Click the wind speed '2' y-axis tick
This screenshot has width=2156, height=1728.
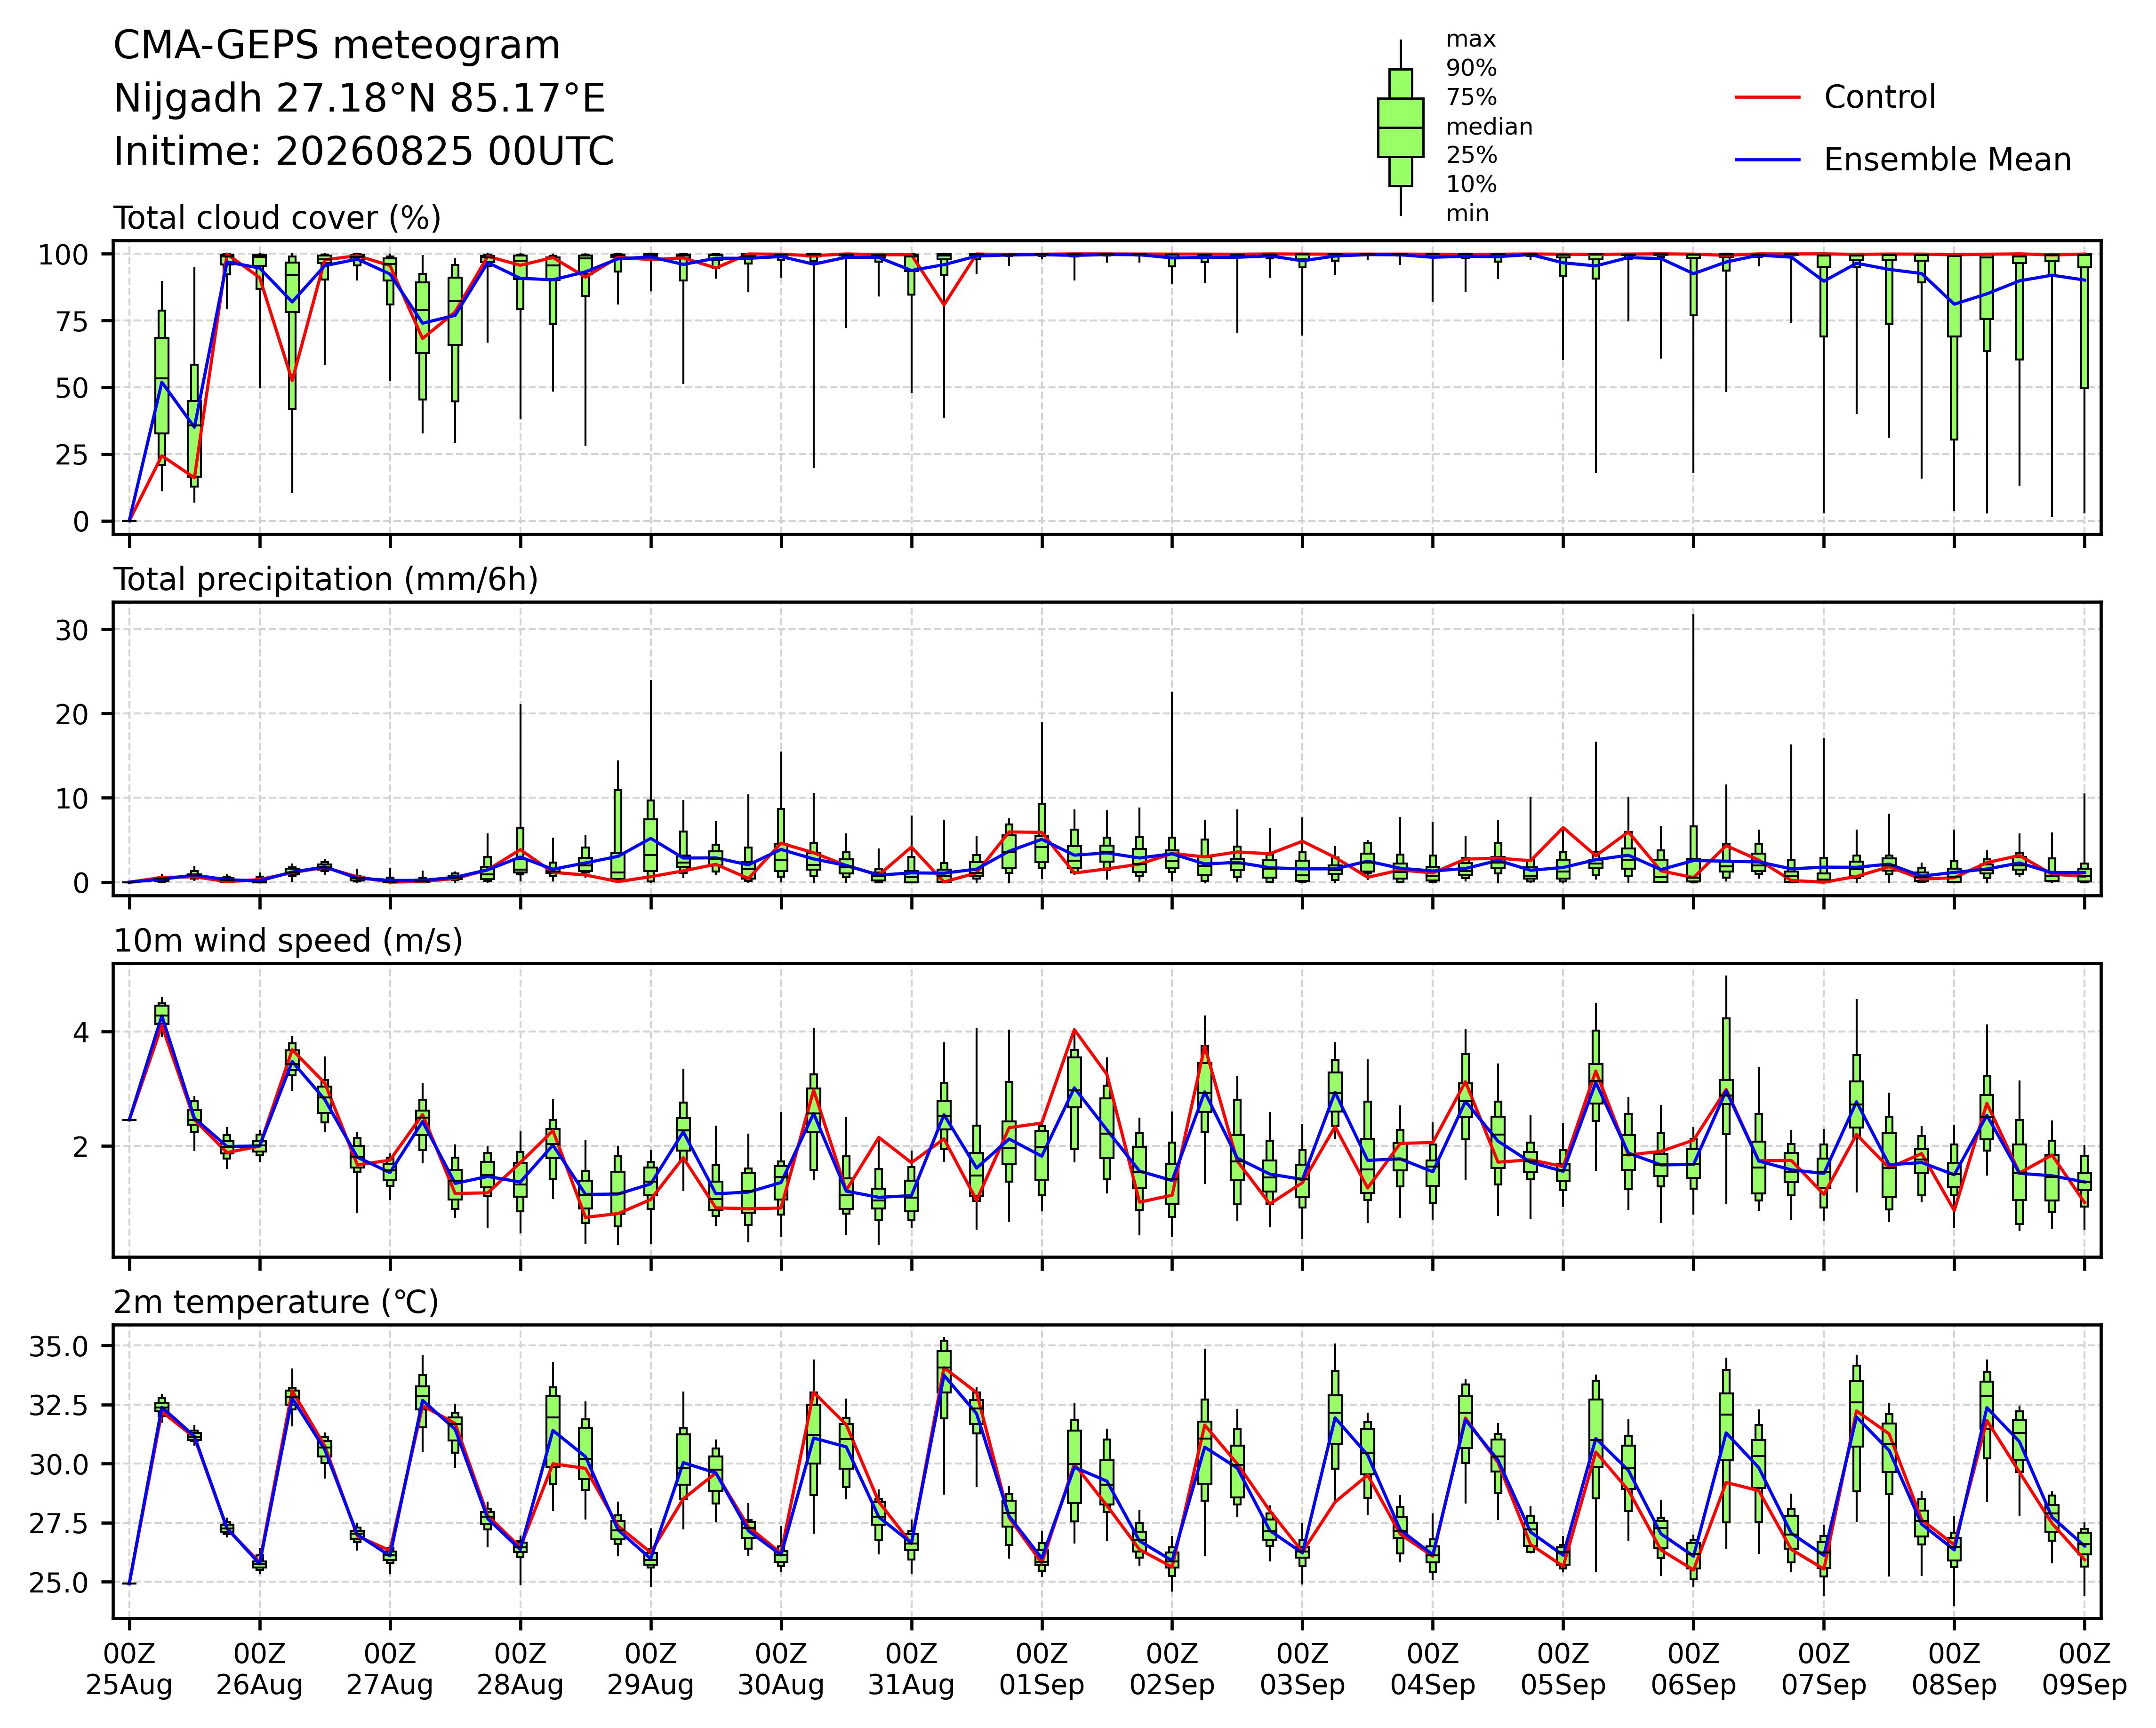tap(80, 1146)
